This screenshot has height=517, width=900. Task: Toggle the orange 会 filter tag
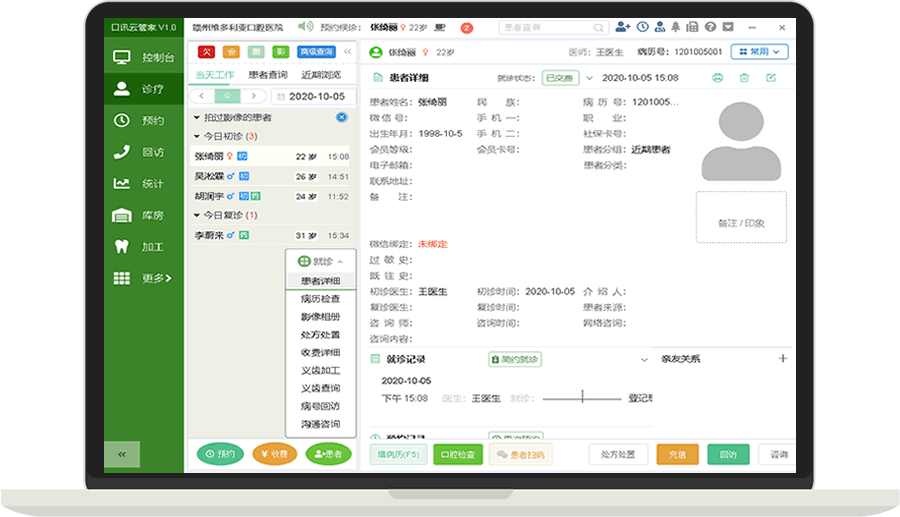click(231, 51)
